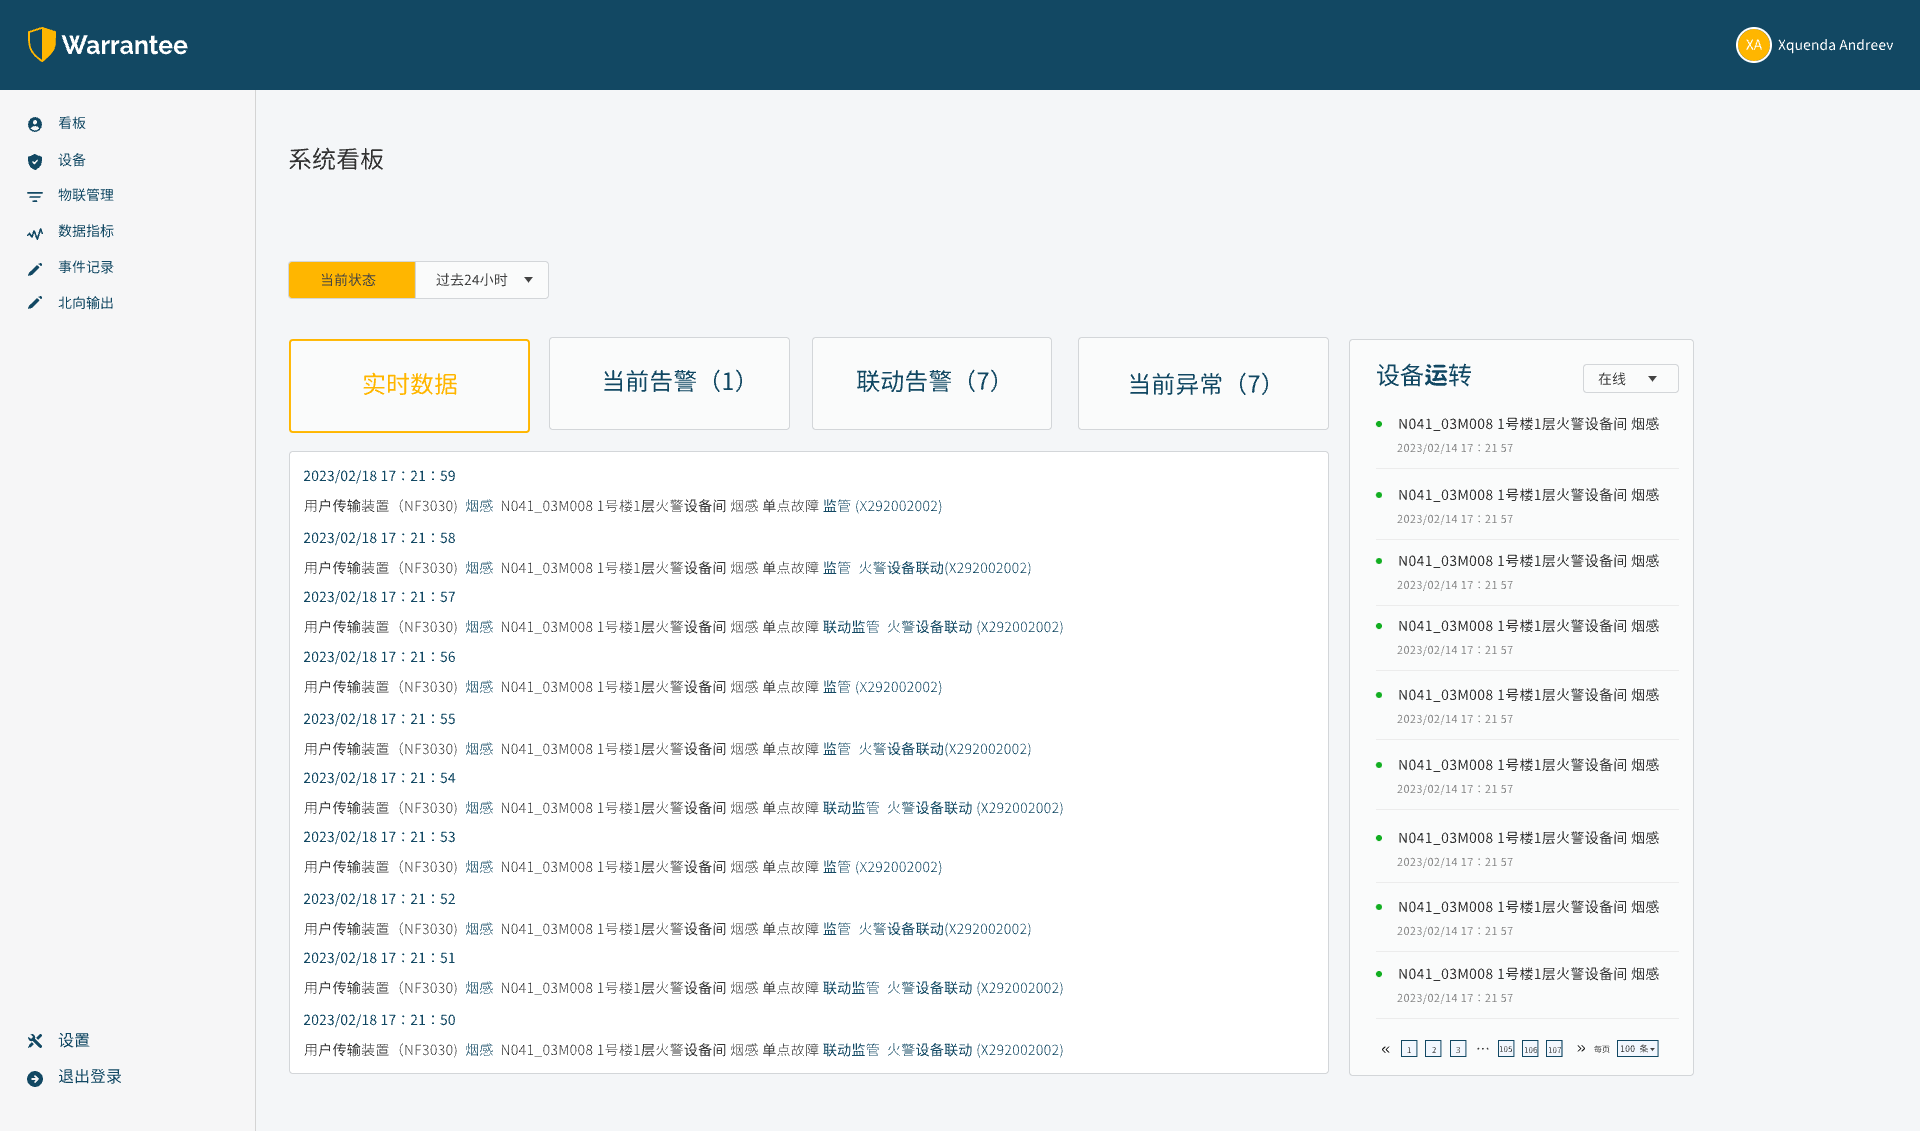Open 设置 settings label
This screenshot has height=1131, width=1920.
[74, 1040]
